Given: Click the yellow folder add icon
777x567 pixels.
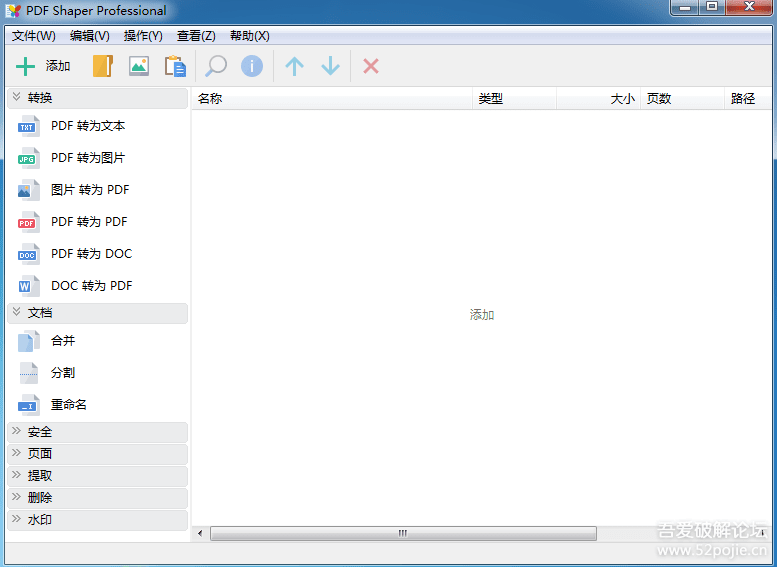Looking at the screenshot, I should (x=103, y=66).
